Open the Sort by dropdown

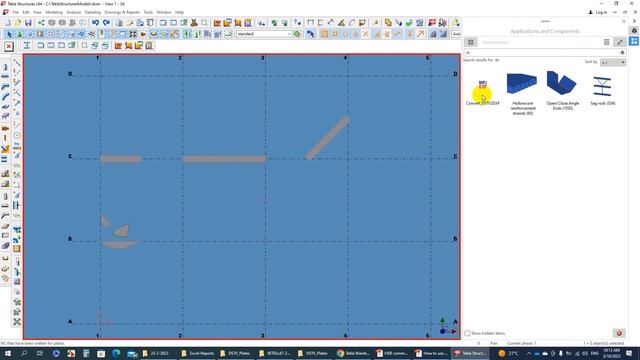click(613, 62)
